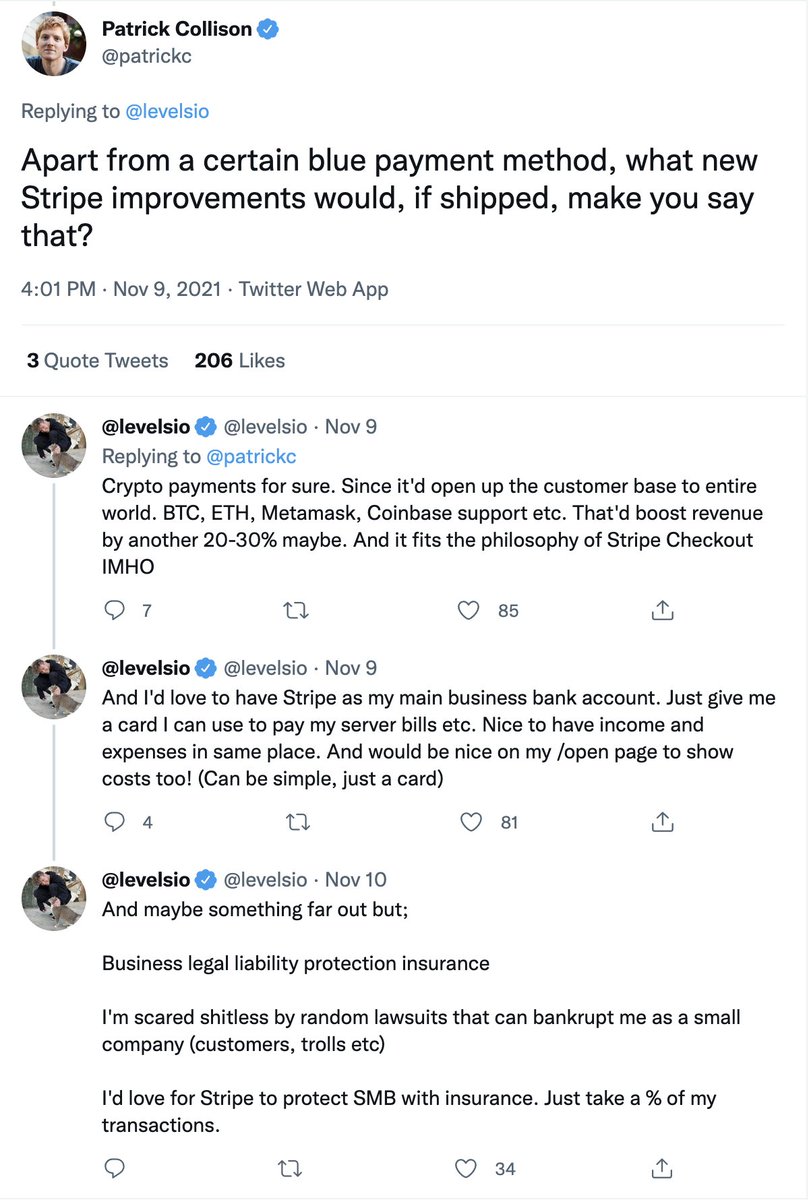View the 3 Quote Tweets
809x1200 pixels.
pos(97,360)
